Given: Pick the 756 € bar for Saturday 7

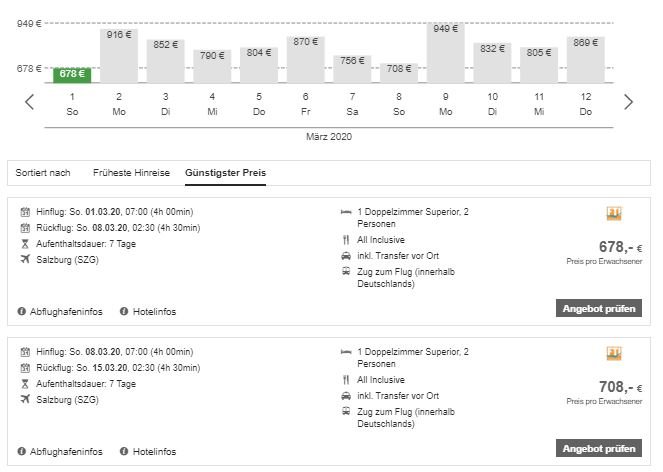Looking at the screenshot, I should click(x=352, y=69).
